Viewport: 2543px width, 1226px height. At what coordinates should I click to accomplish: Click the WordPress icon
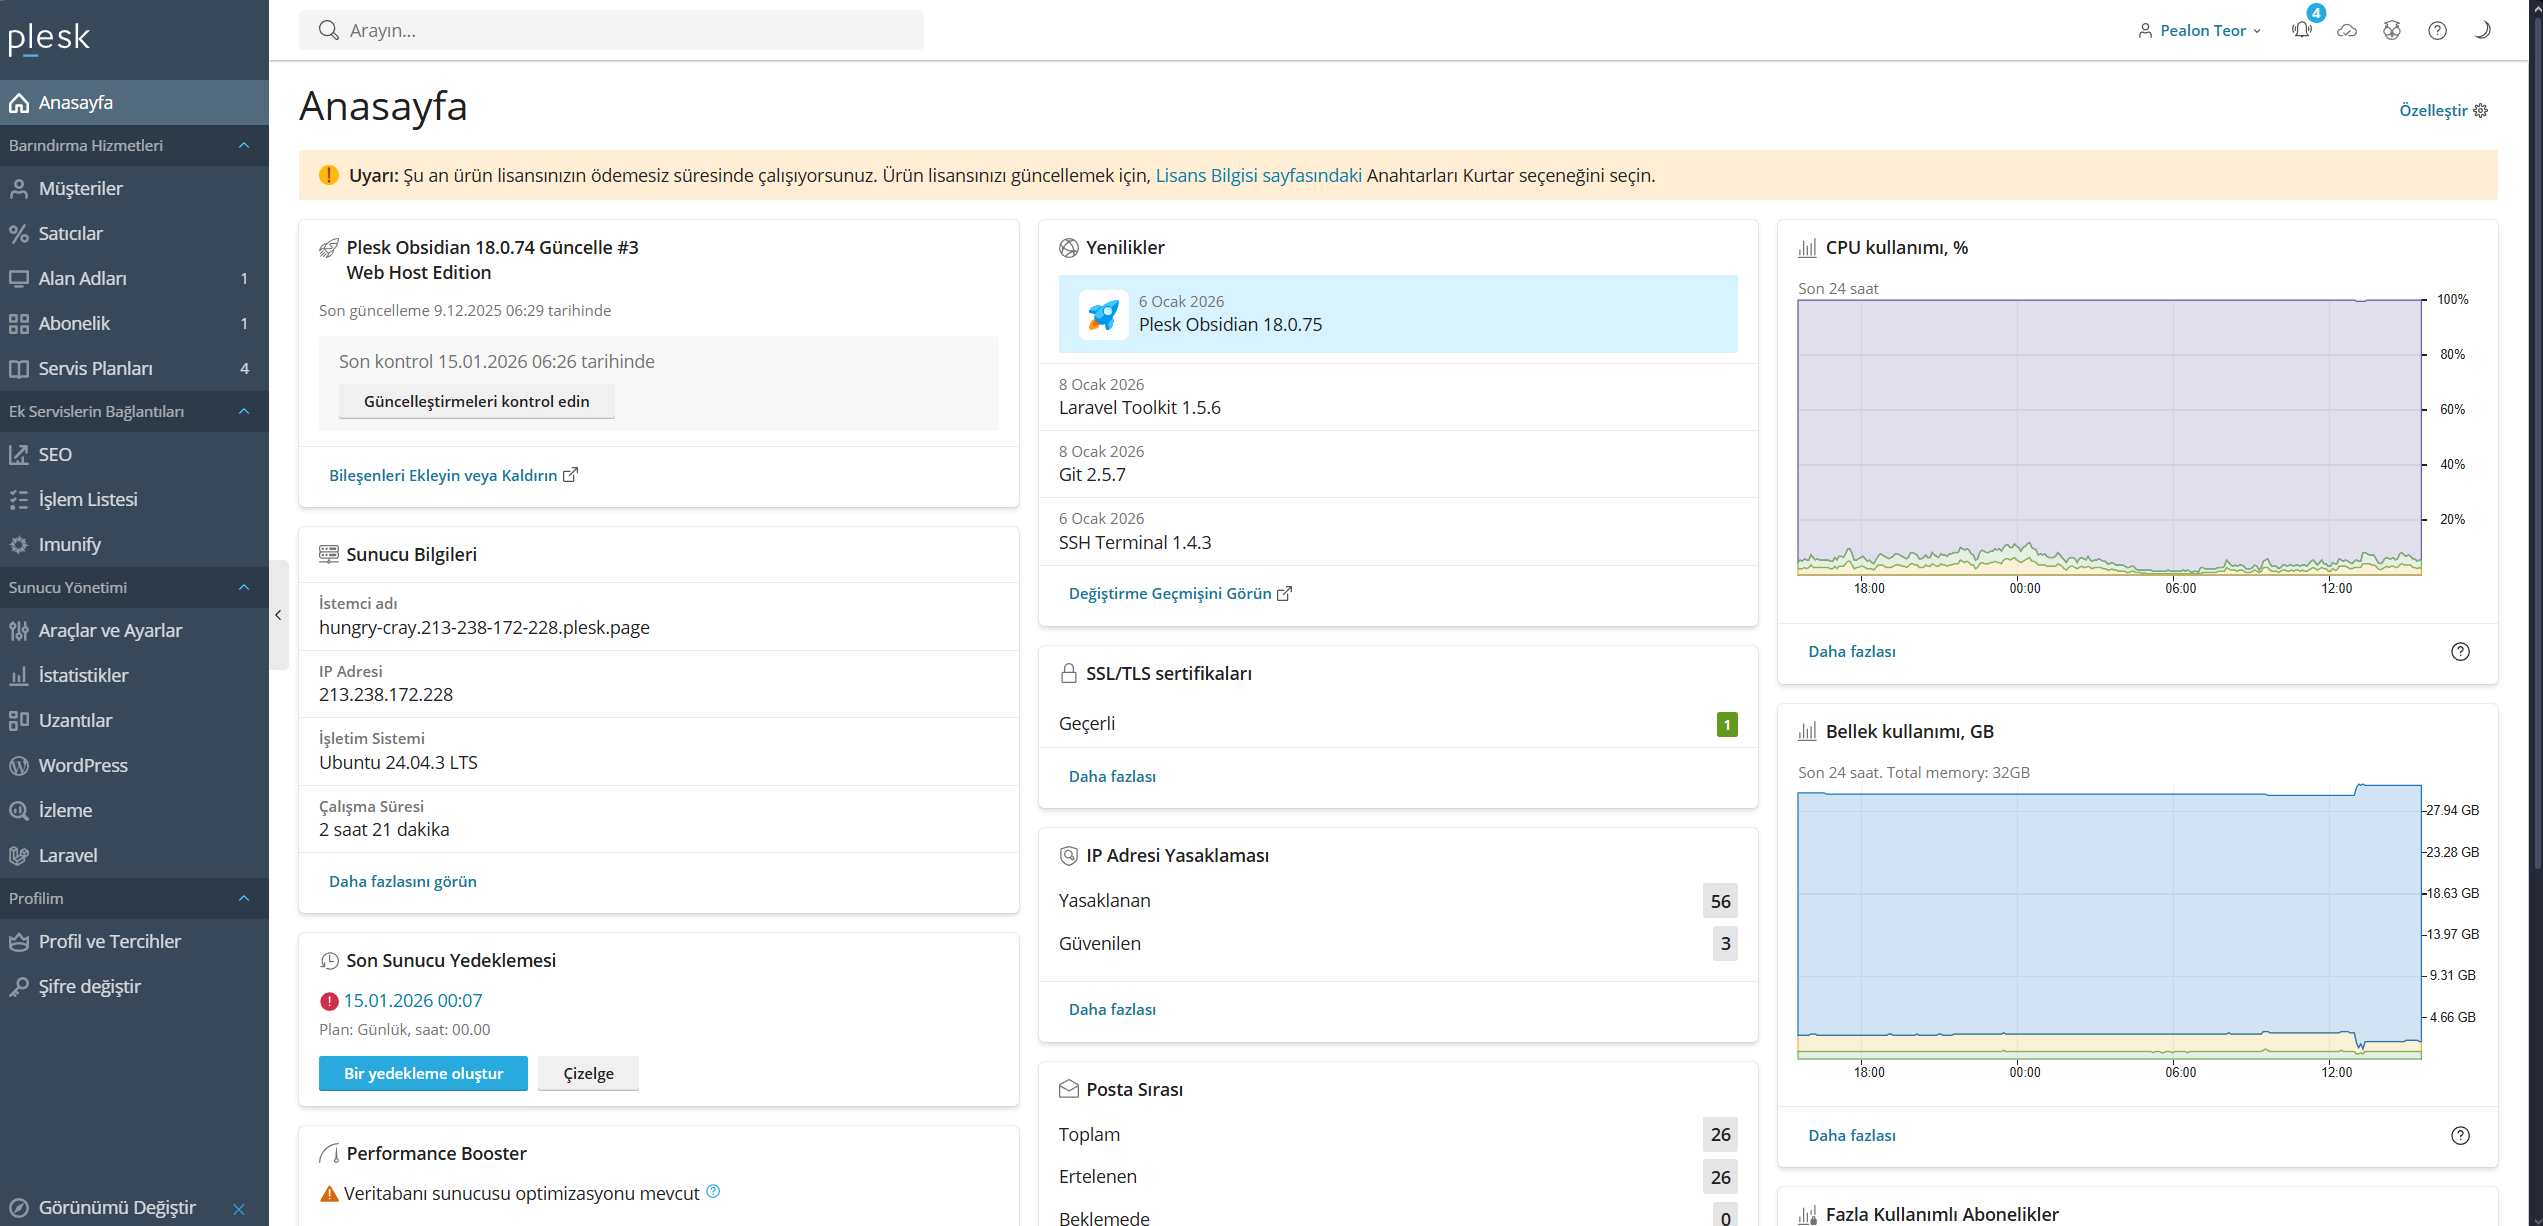[19, 765]
